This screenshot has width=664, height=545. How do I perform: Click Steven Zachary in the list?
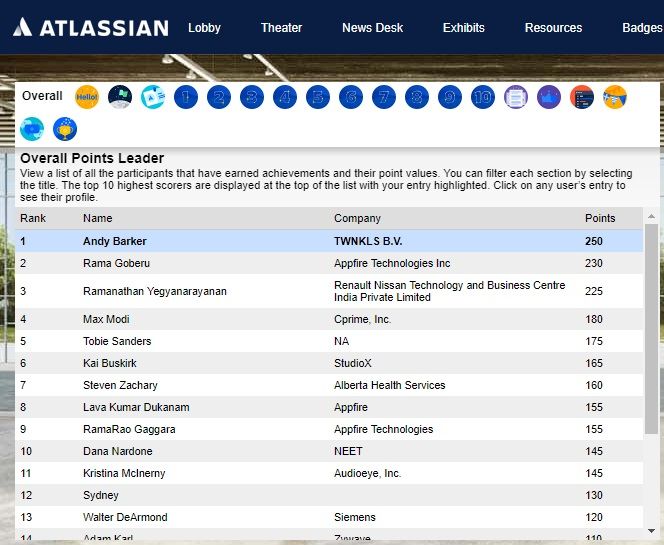click(120, 385)
